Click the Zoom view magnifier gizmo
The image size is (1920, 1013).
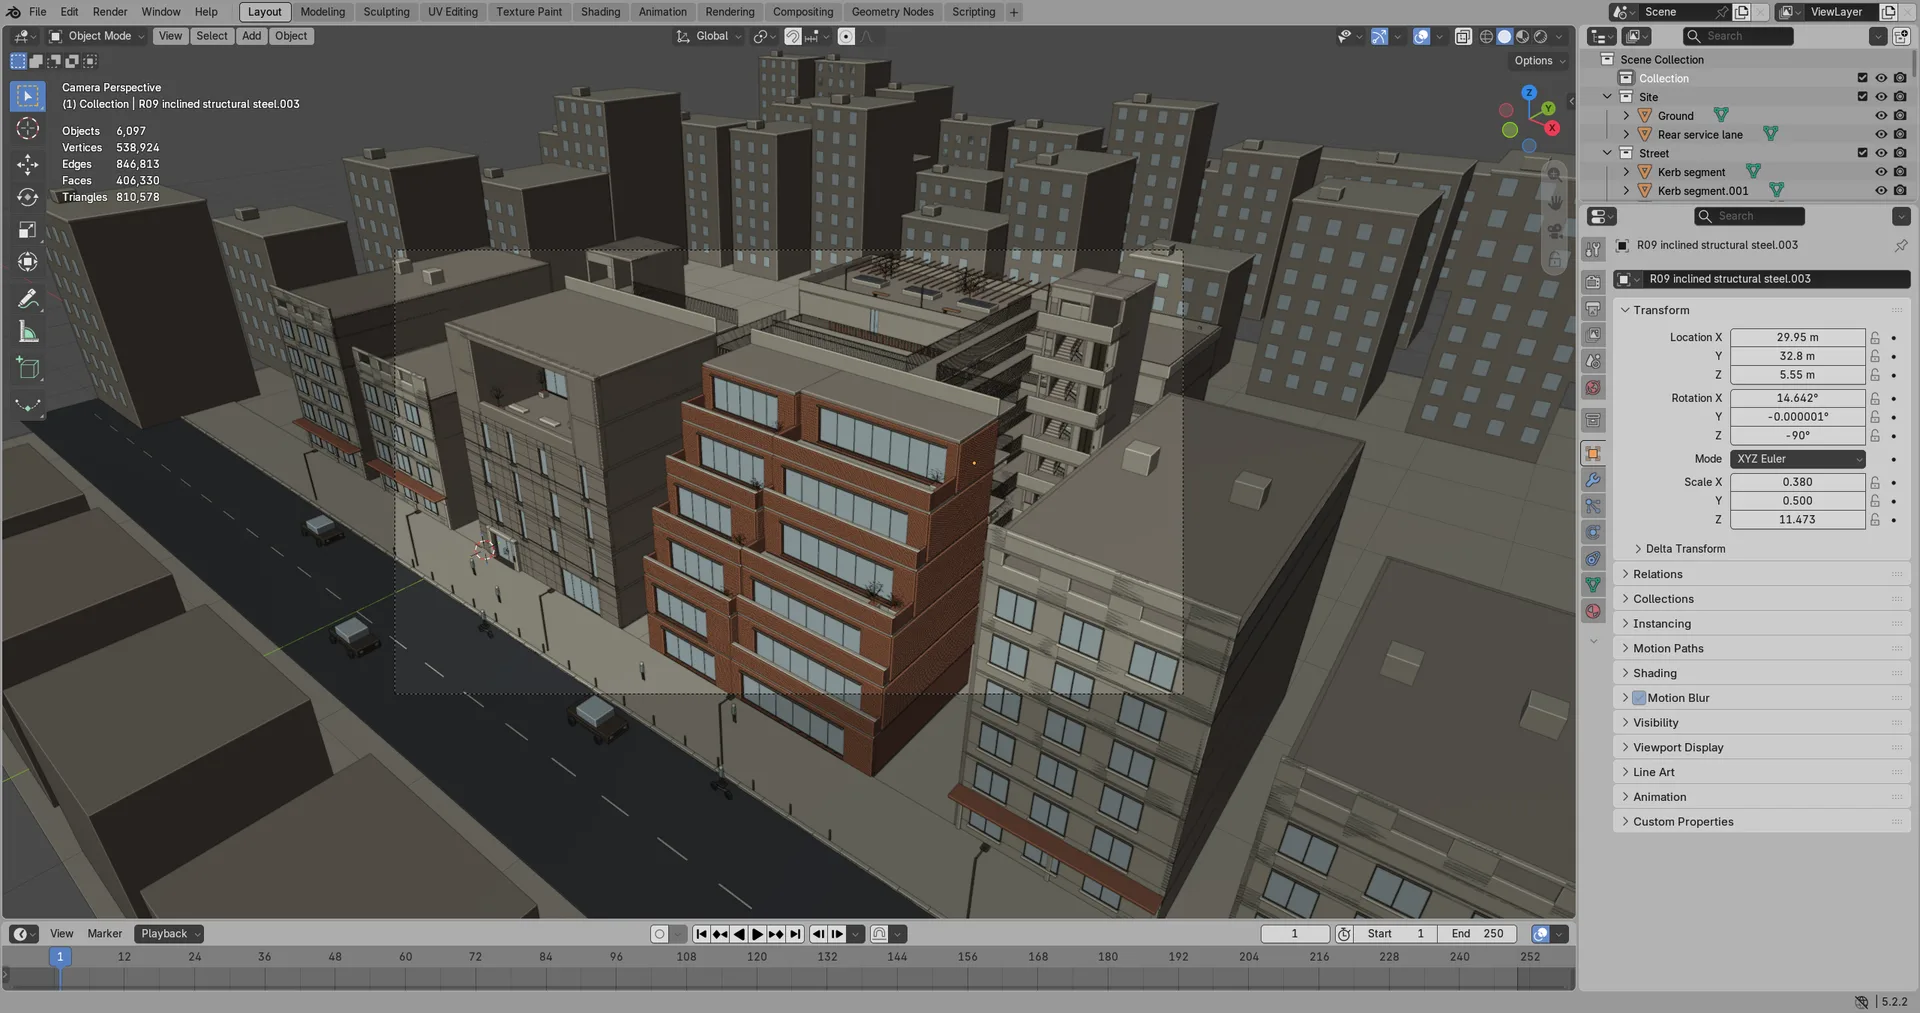click(1554, 174)
